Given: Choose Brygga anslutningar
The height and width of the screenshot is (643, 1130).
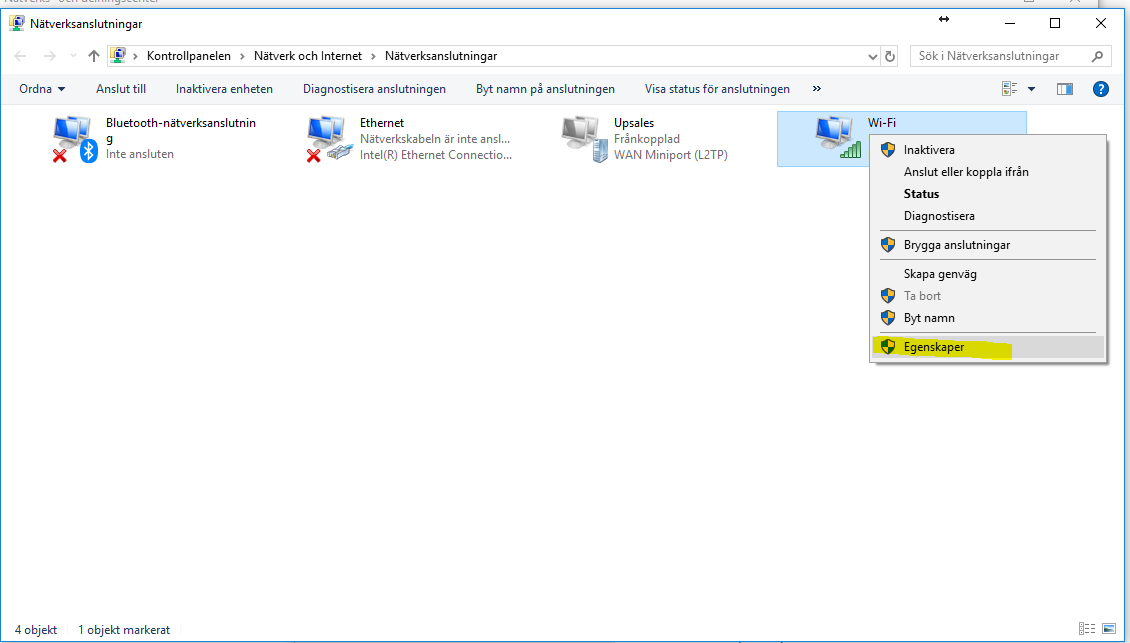Looking at the screenshot, I should 988,244.
